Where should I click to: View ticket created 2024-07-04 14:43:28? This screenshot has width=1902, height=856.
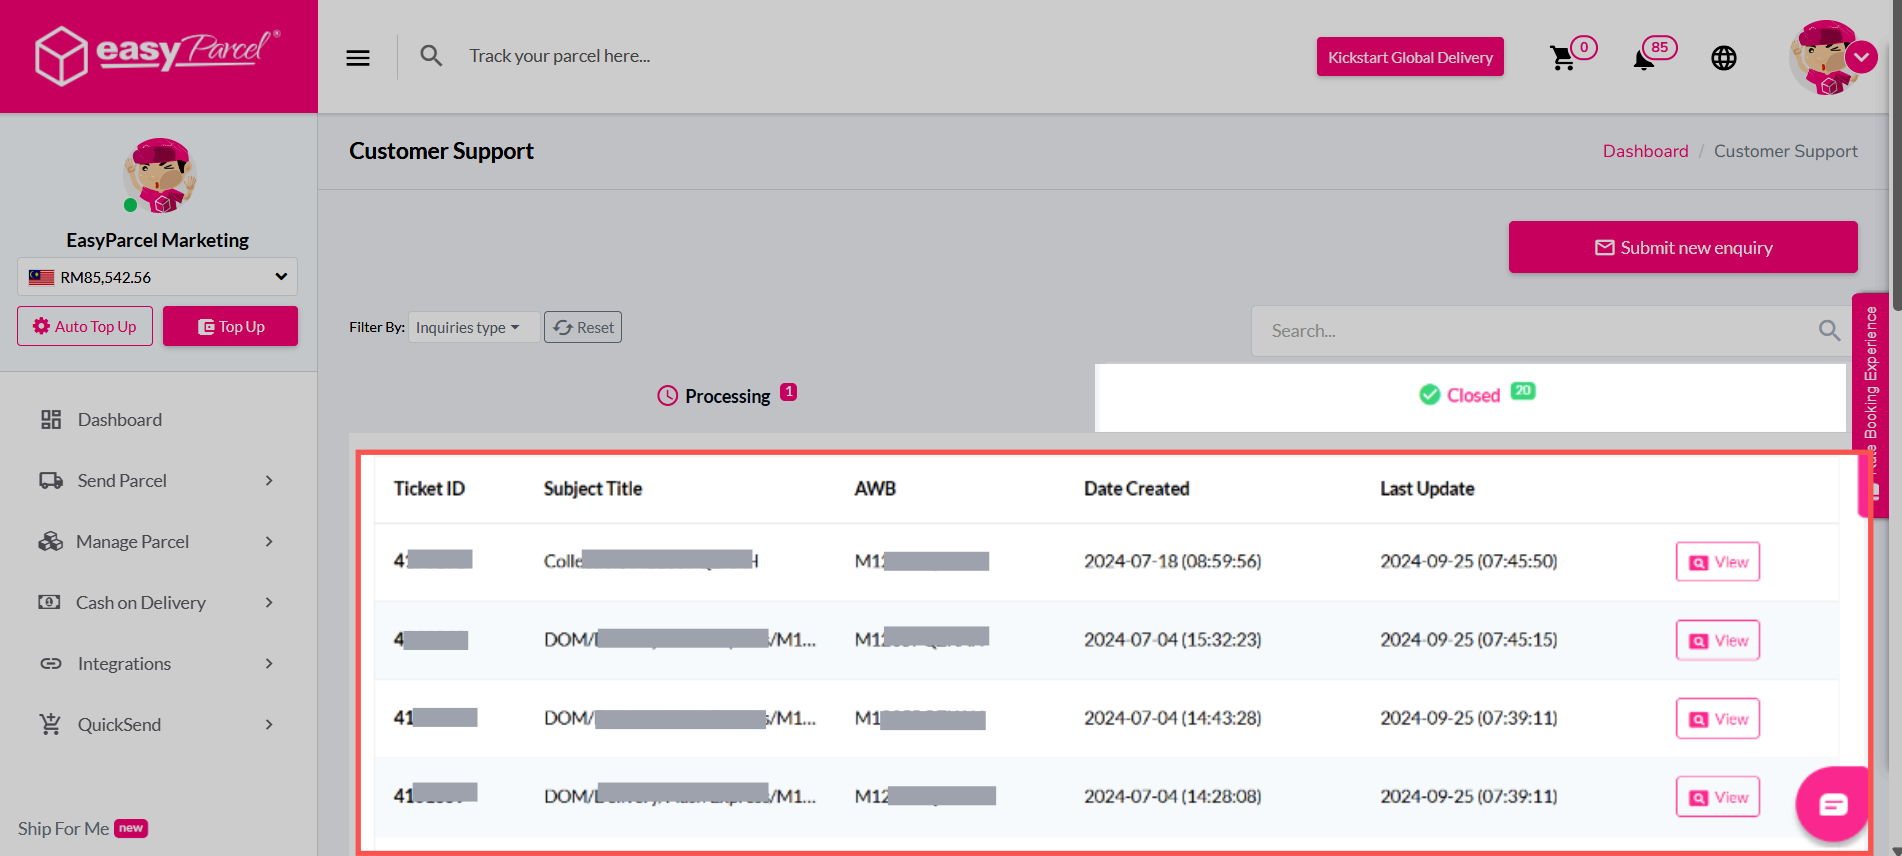[1717, 718]
